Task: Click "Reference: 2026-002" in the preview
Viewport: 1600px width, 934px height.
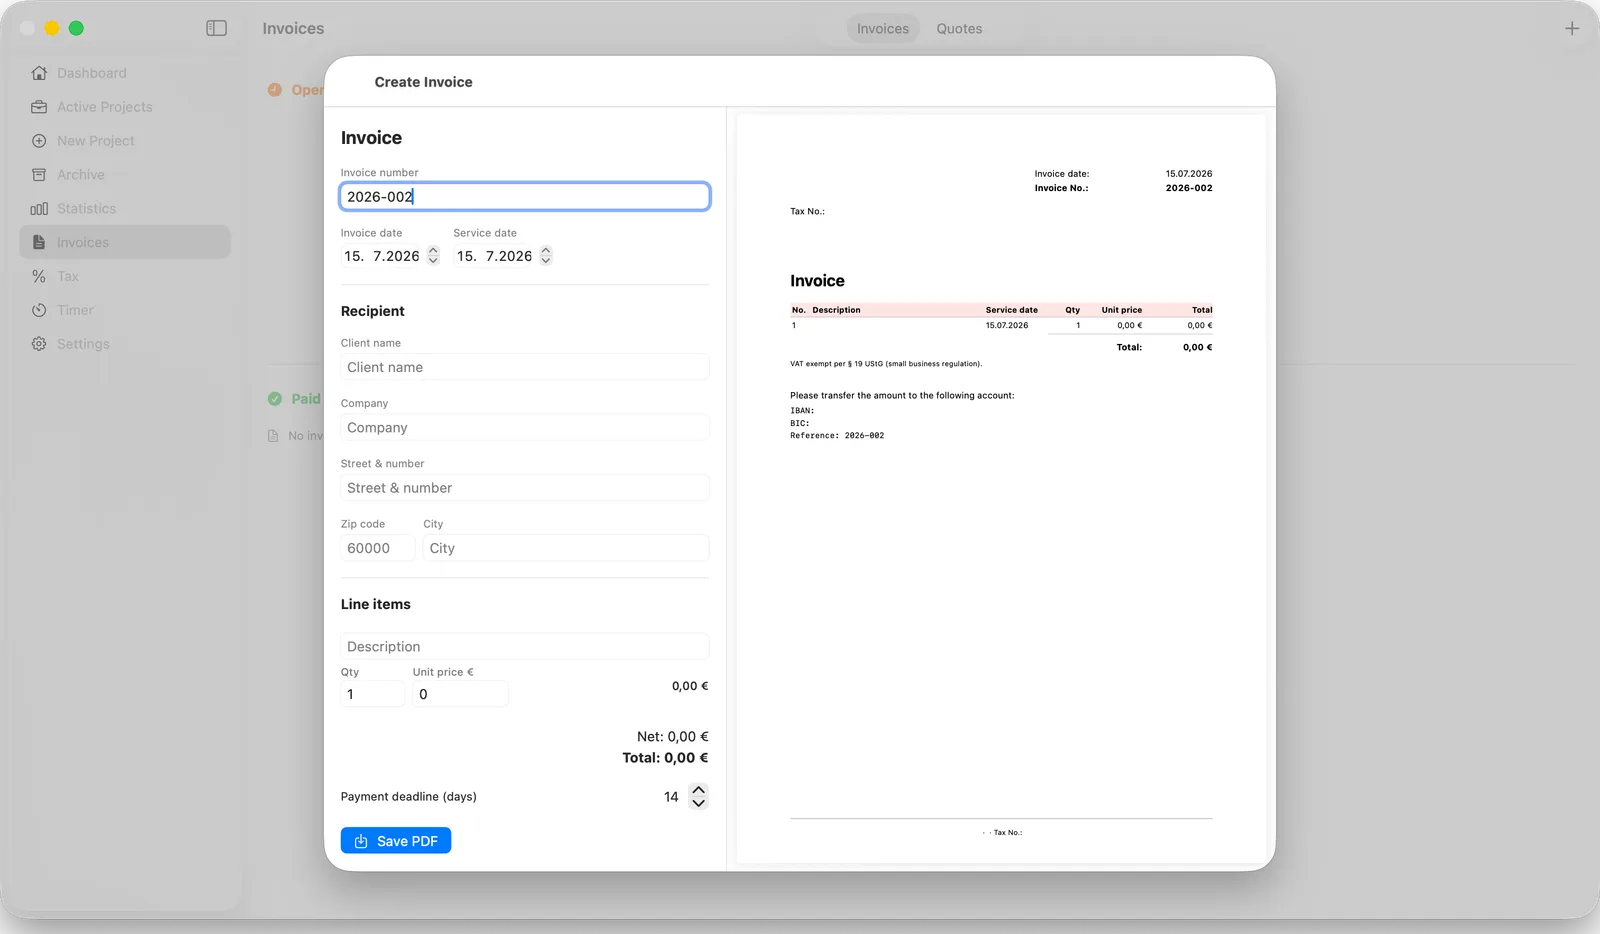Action: click(x=837, y=436)
